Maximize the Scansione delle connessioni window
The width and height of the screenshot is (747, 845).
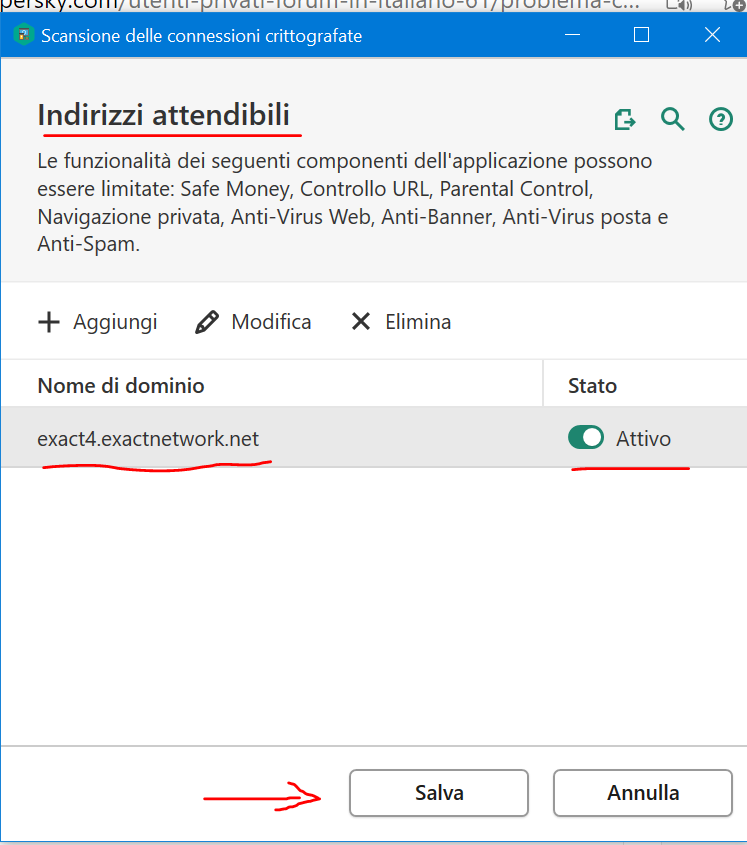coord(641,35)
